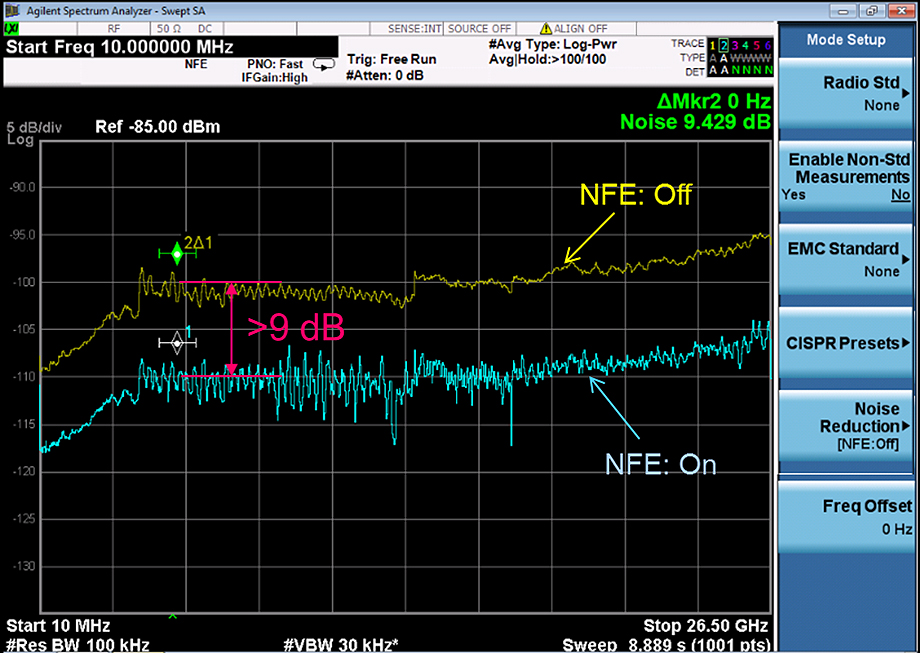Click the green delta marker 2Δ1 diamond

pyautogui.click(x=177, y=254)
